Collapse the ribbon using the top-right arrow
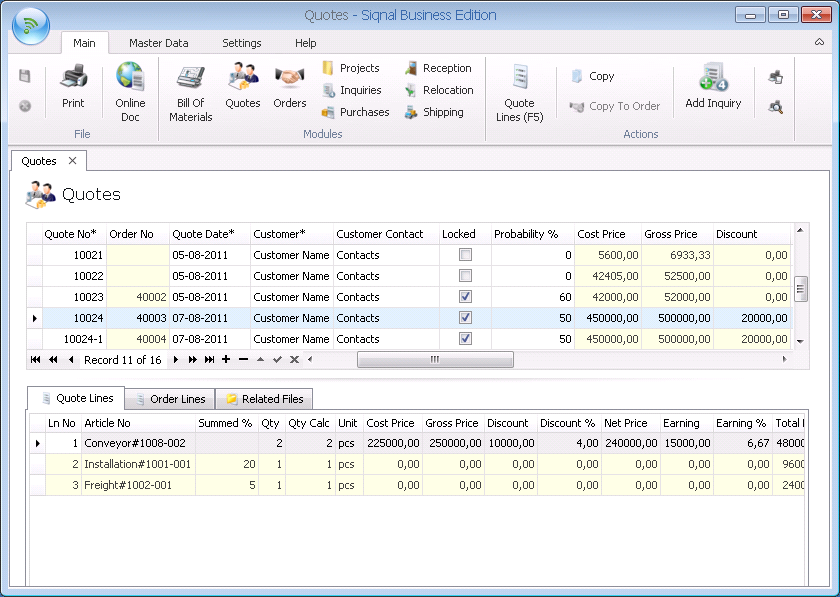The width and height of the screenshot is (840, 597). tap(820, 42)
